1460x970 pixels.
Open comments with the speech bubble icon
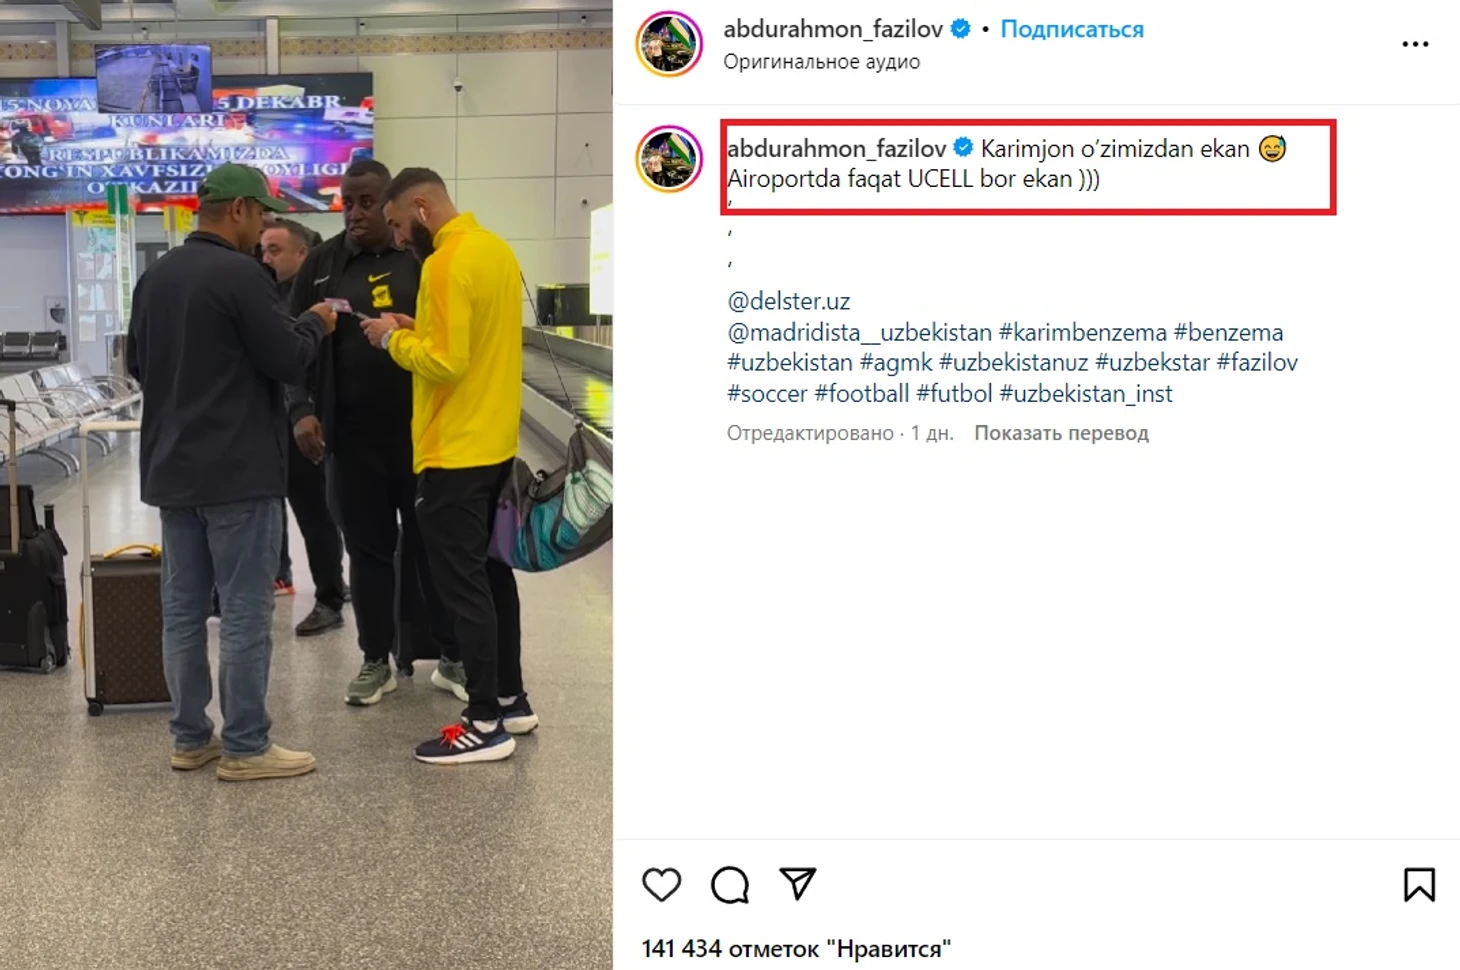click(x=730, y=885)
